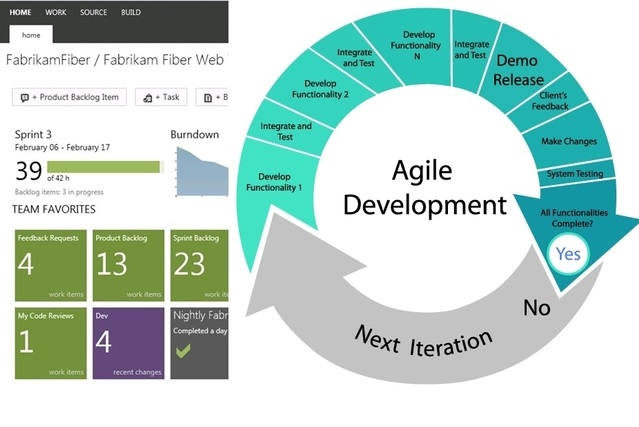The width and height of the screenshot is (639, 427).
Task: Click the TEAM FAVORITES heading
Action: point(54,209)
